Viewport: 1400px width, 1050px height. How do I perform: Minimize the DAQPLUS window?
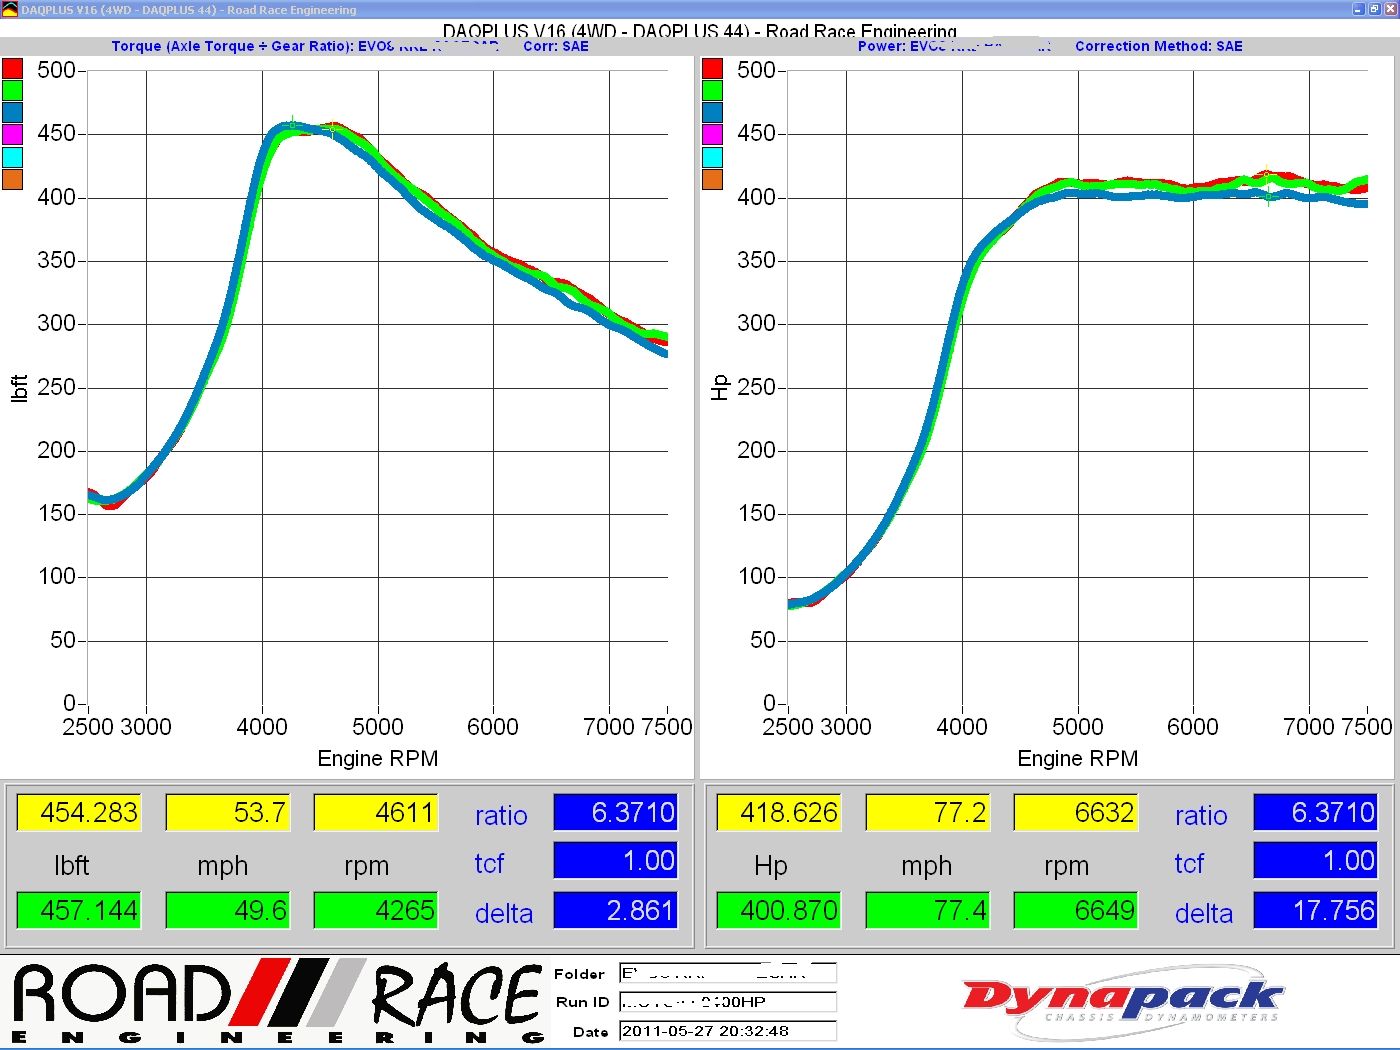[x=1358, y=9]
